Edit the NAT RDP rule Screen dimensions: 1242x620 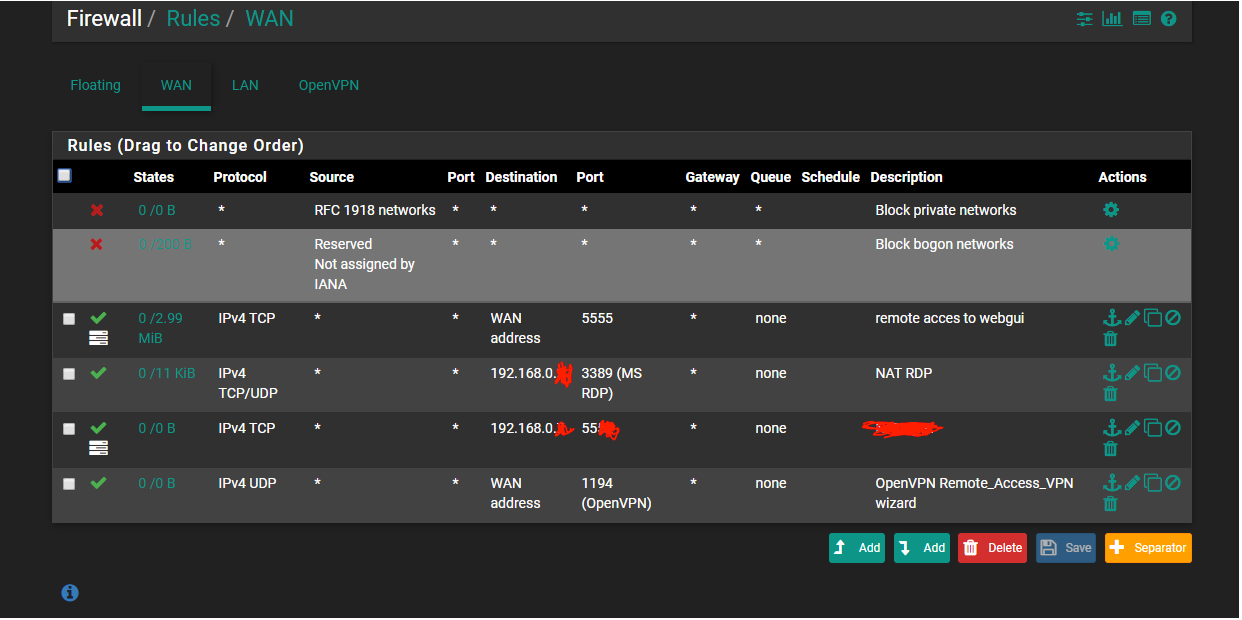[x=1132, y=373]
